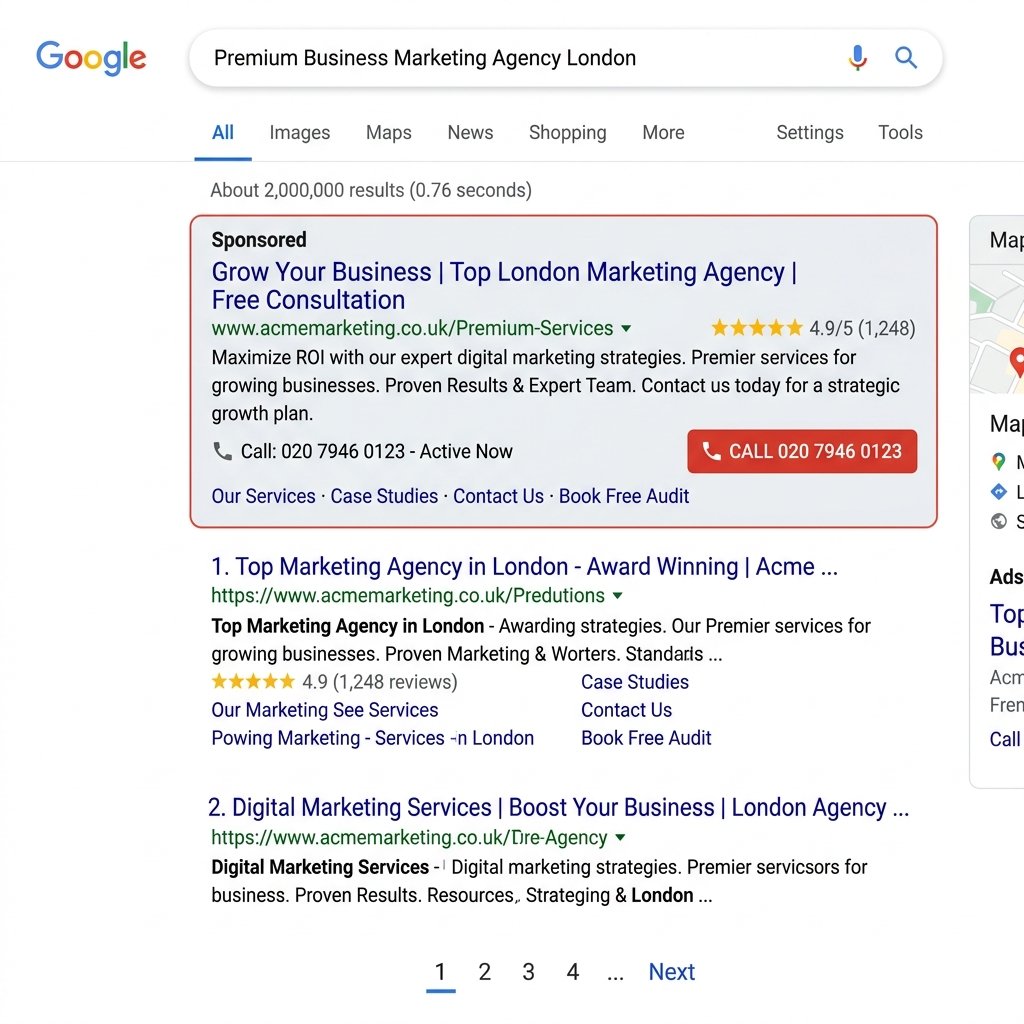This screenshot has width=1024, height=1024.
Task: Open 'Book Free Audit' under first organic result
Action: [x=646, y=738]
